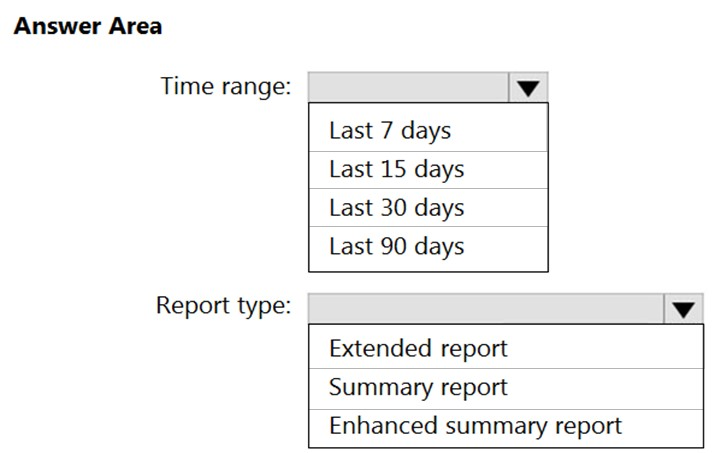Set the time range to one week
Screen dimensions: 727x453
click(x=390, y=131)
